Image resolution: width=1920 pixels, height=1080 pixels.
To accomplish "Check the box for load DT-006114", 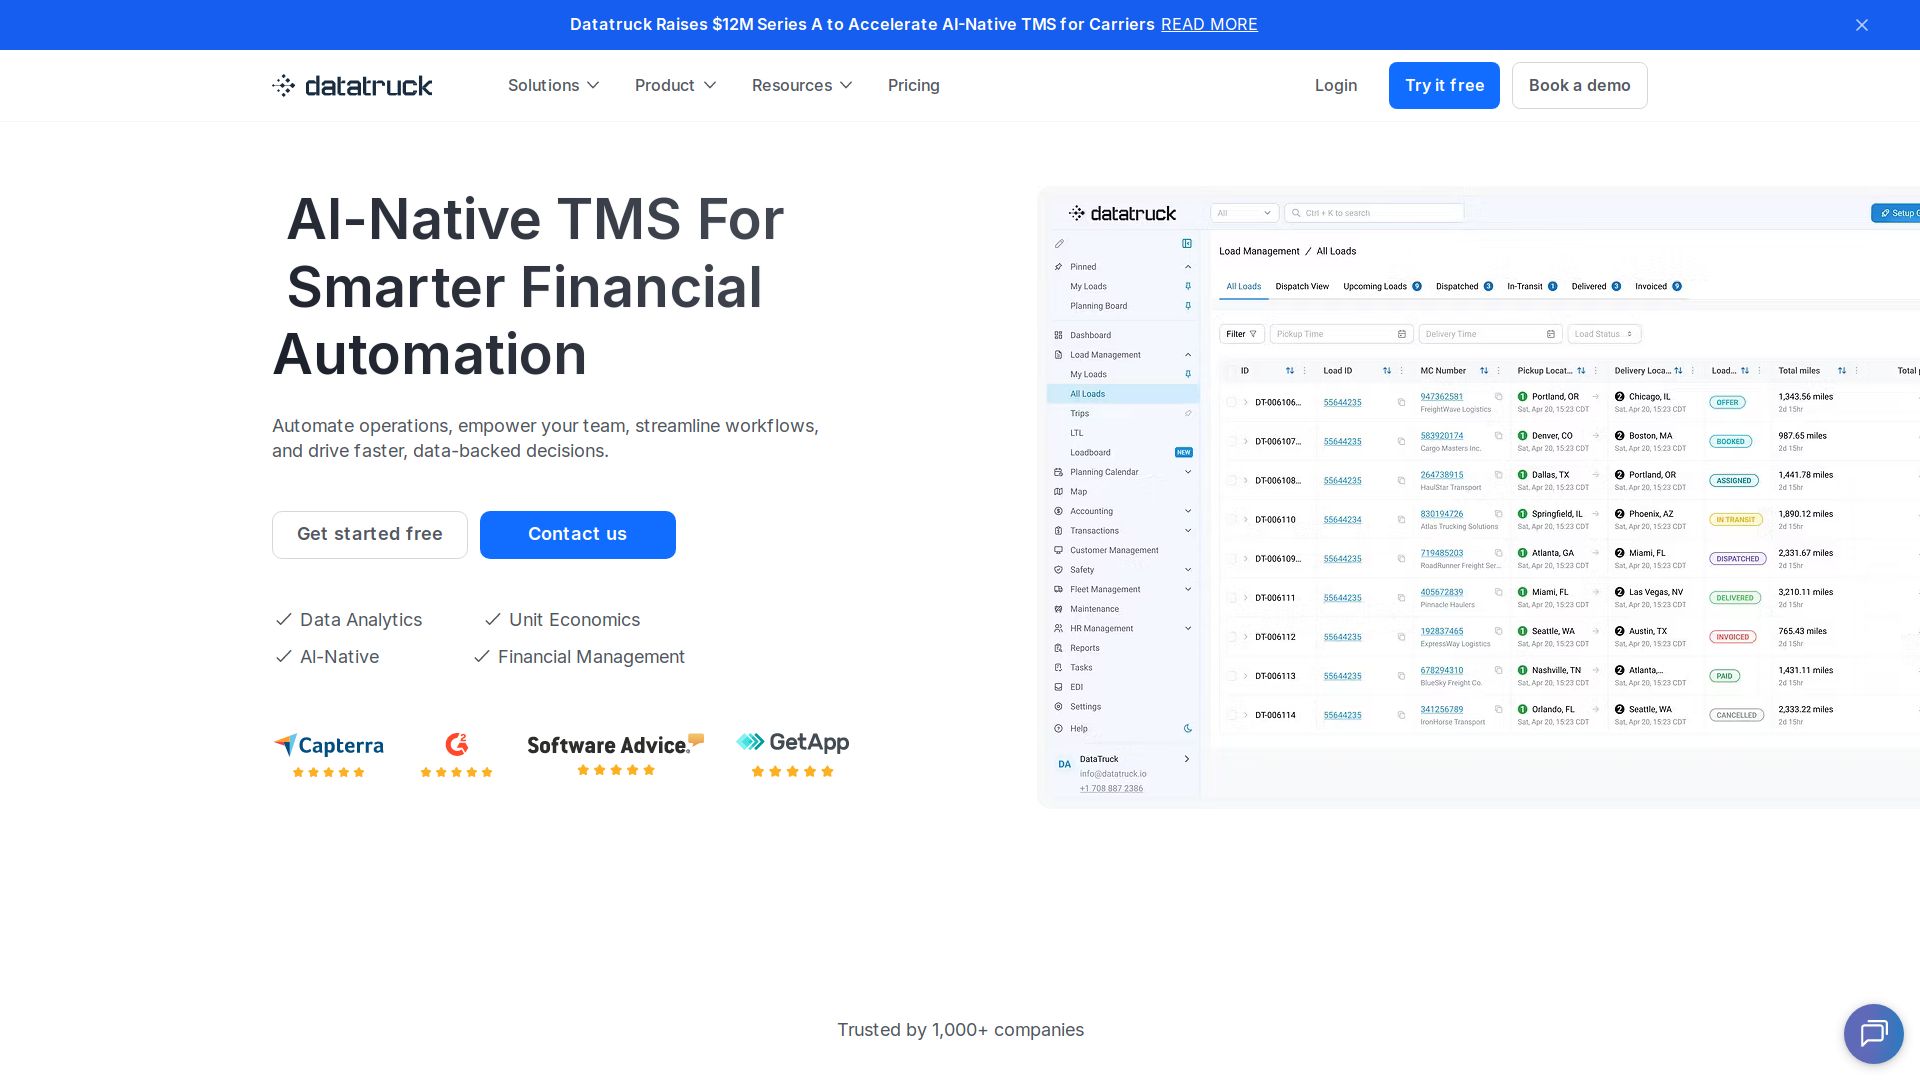I will [x=1231, y=715].
